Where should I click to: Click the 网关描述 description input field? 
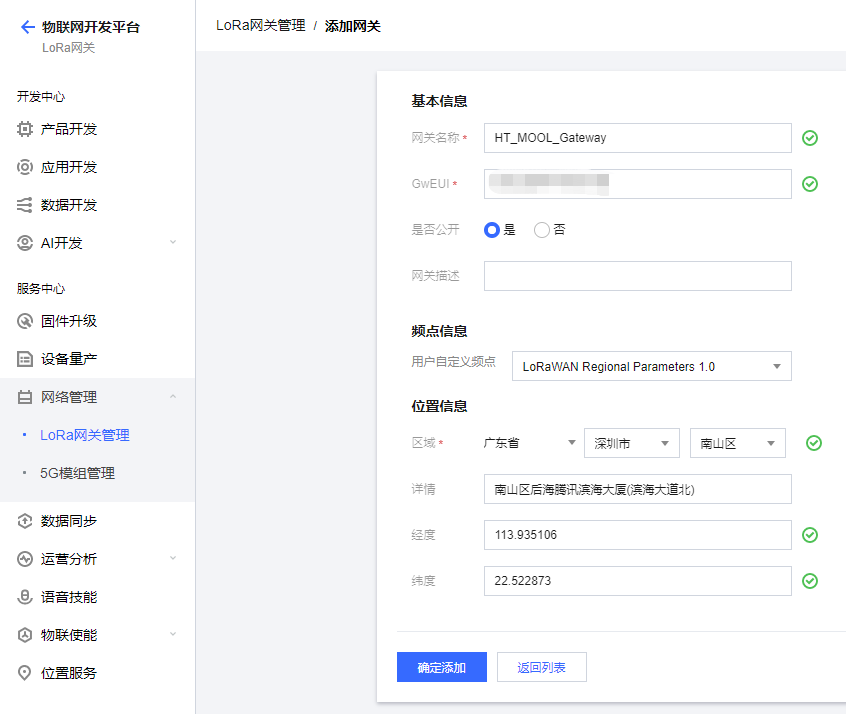637,275
